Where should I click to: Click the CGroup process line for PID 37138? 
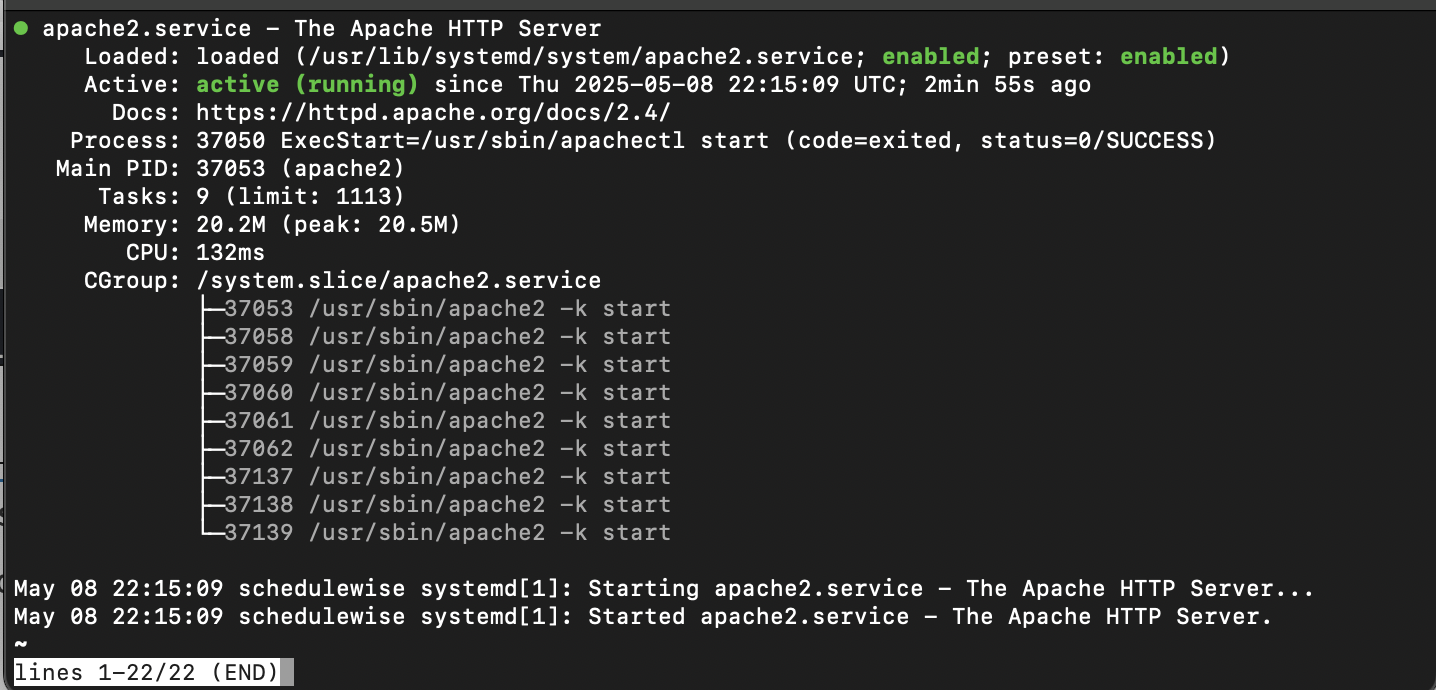pos(447,505)
